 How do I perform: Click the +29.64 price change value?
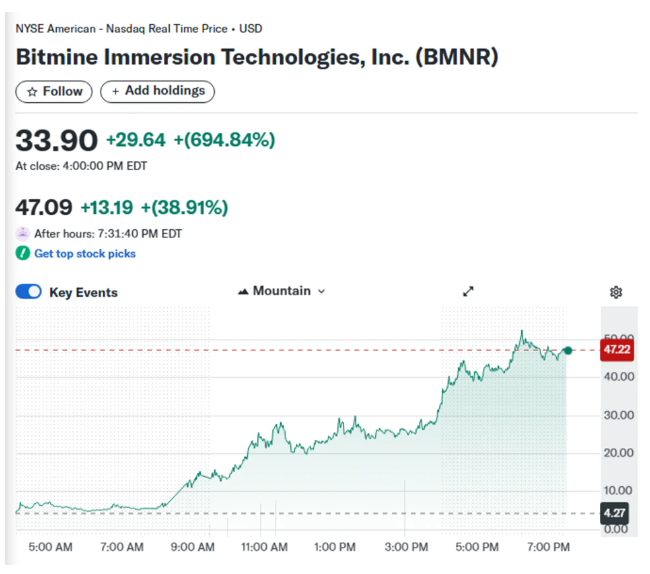(136, 140)
